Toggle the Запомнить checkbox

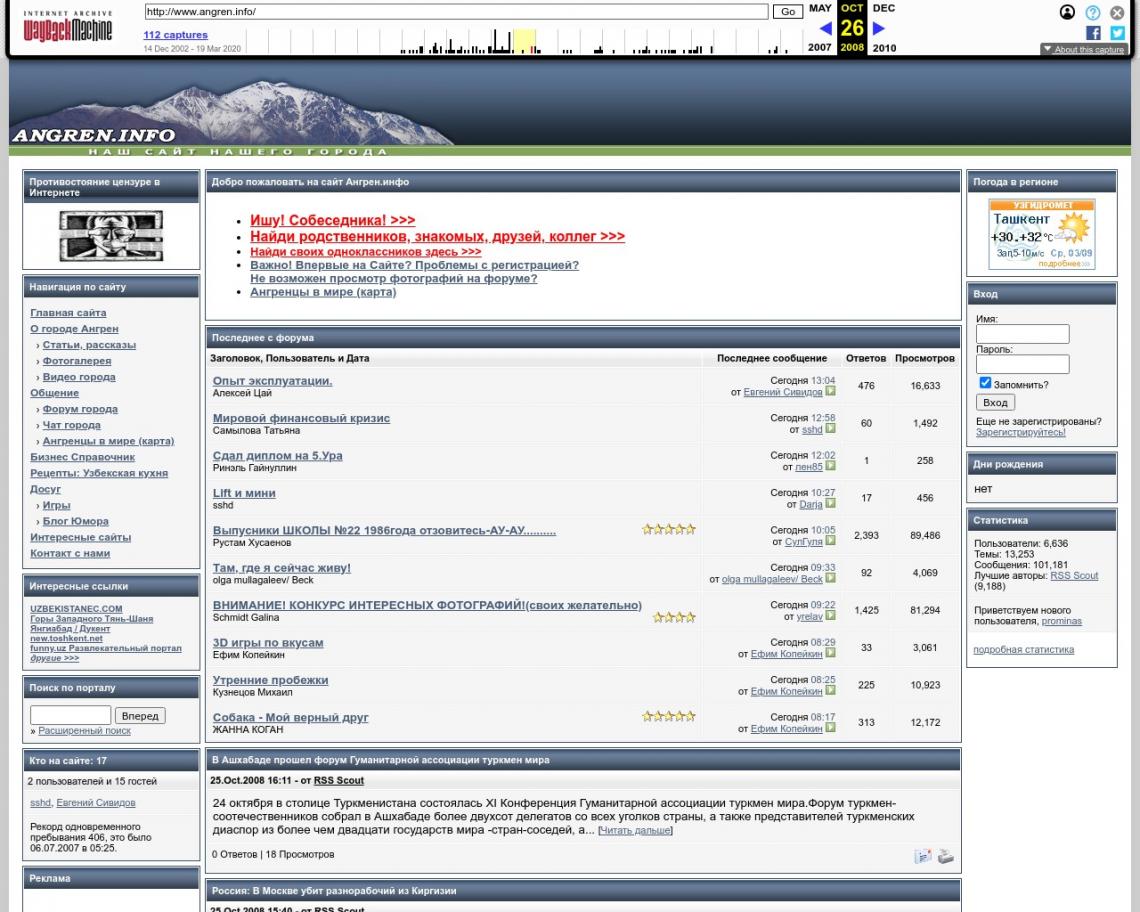tap(985, 383)
